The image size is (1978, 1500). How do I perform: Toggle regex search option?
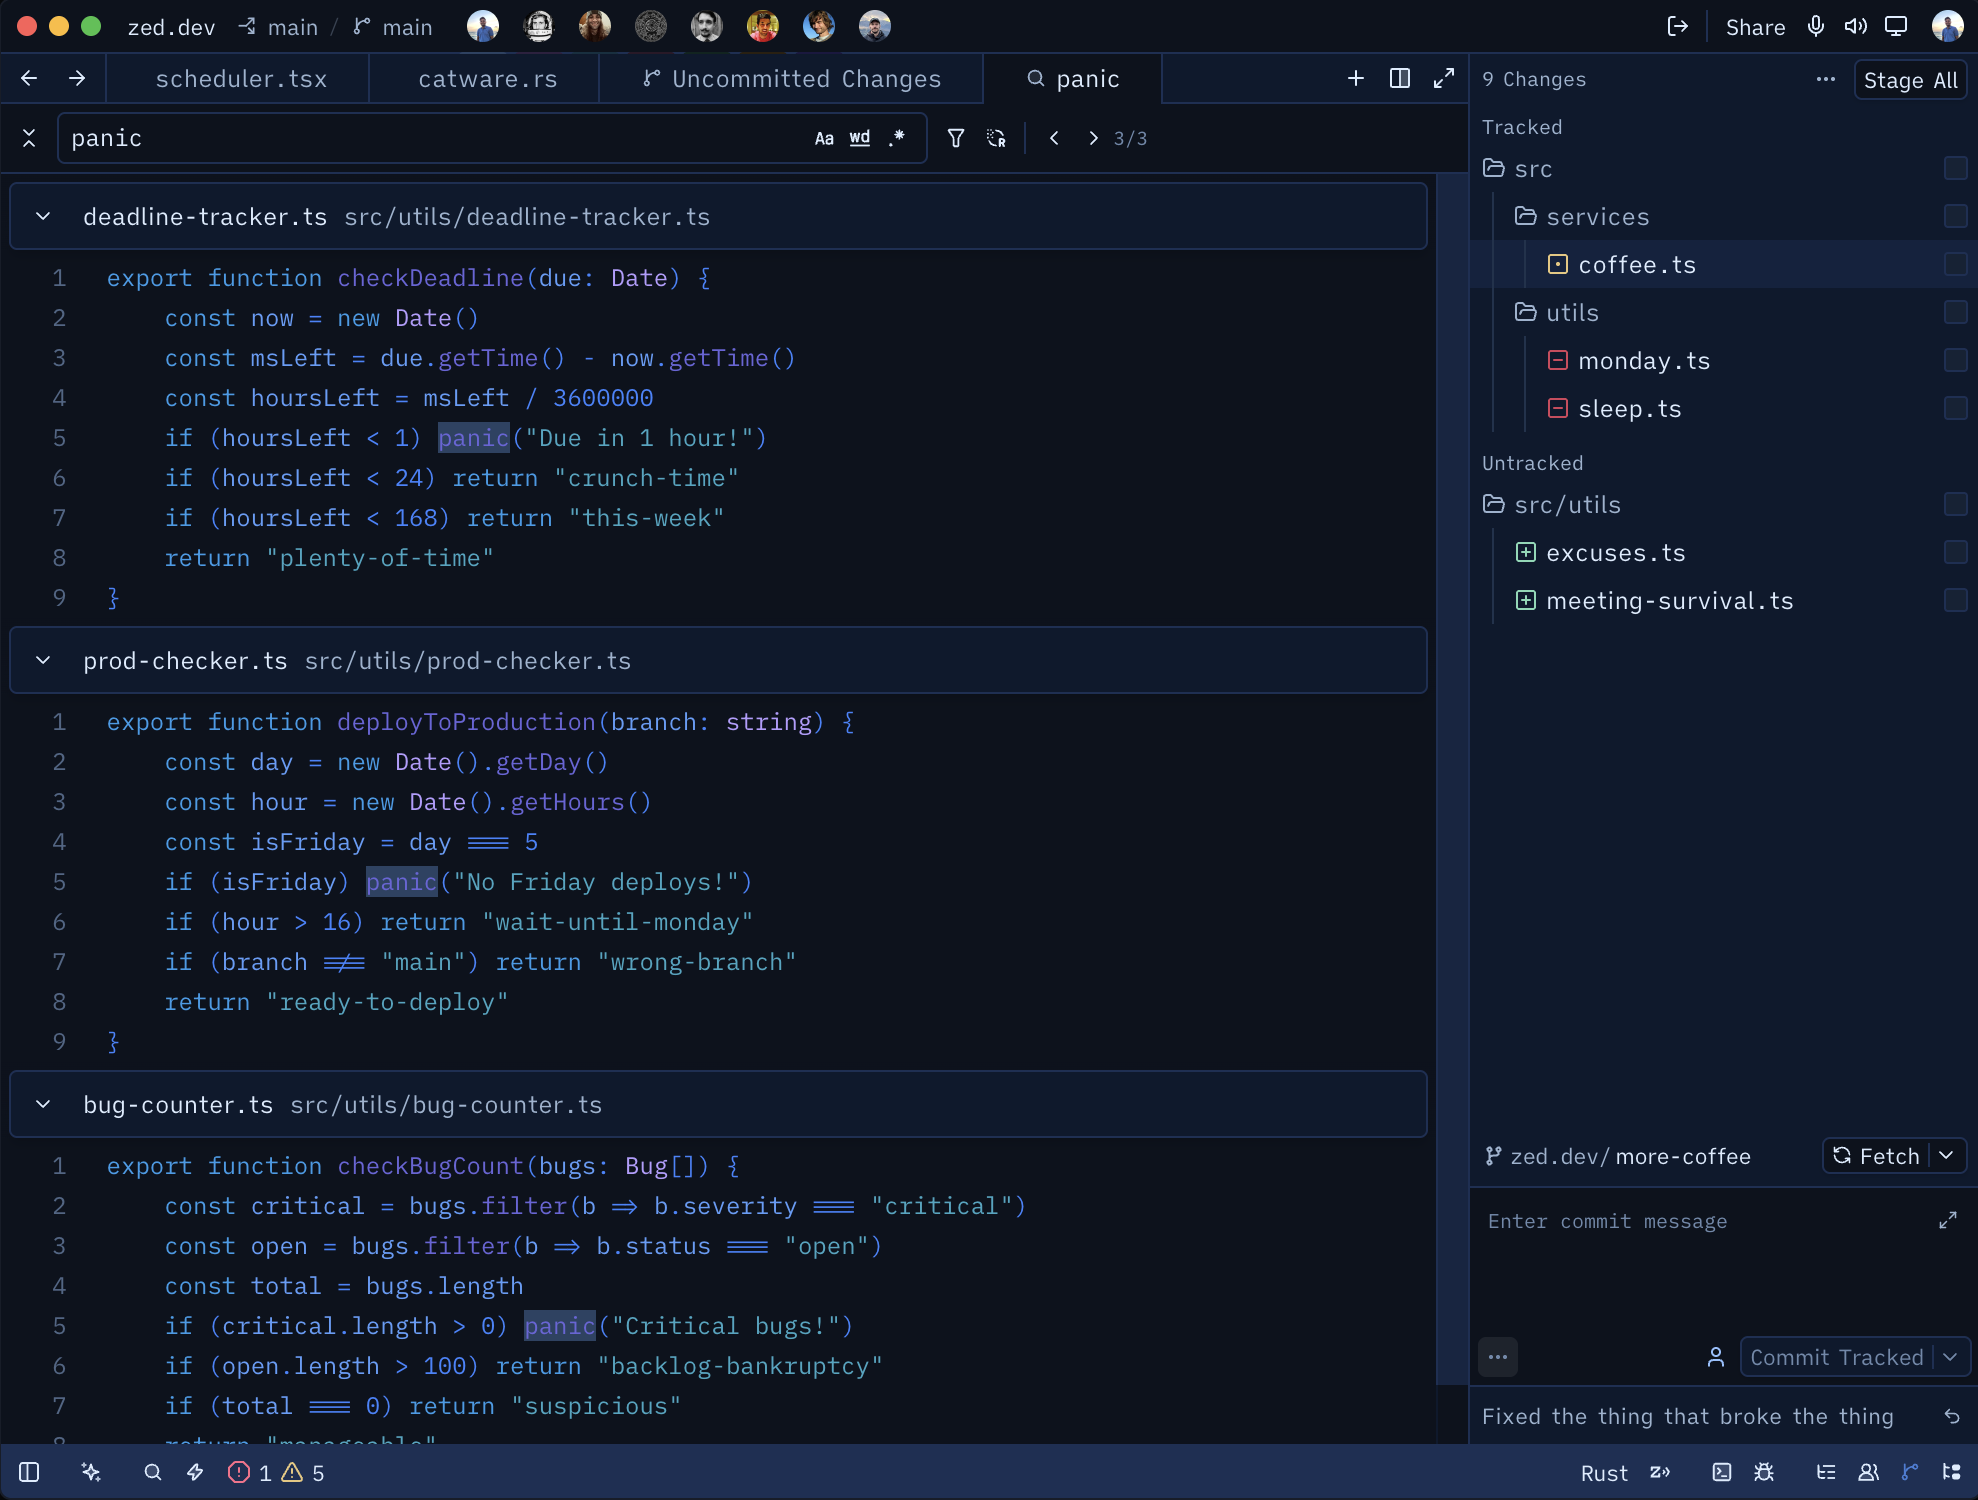pyautogui.click(x=897, y=138)
